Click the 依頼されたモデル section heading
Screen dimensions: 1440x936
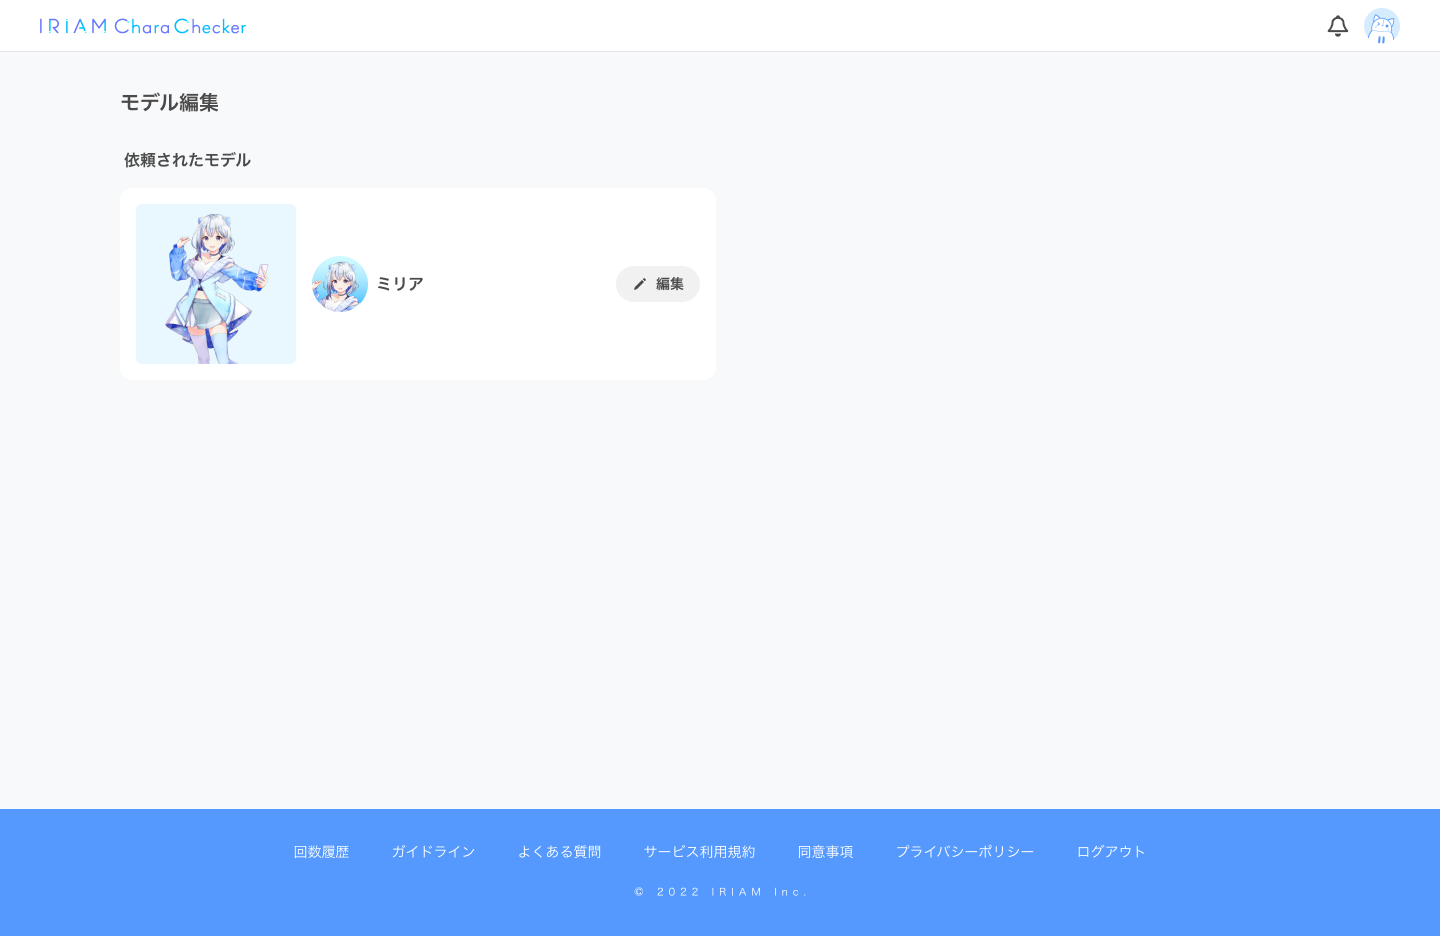pyautogui.click(x=187, y=160)
